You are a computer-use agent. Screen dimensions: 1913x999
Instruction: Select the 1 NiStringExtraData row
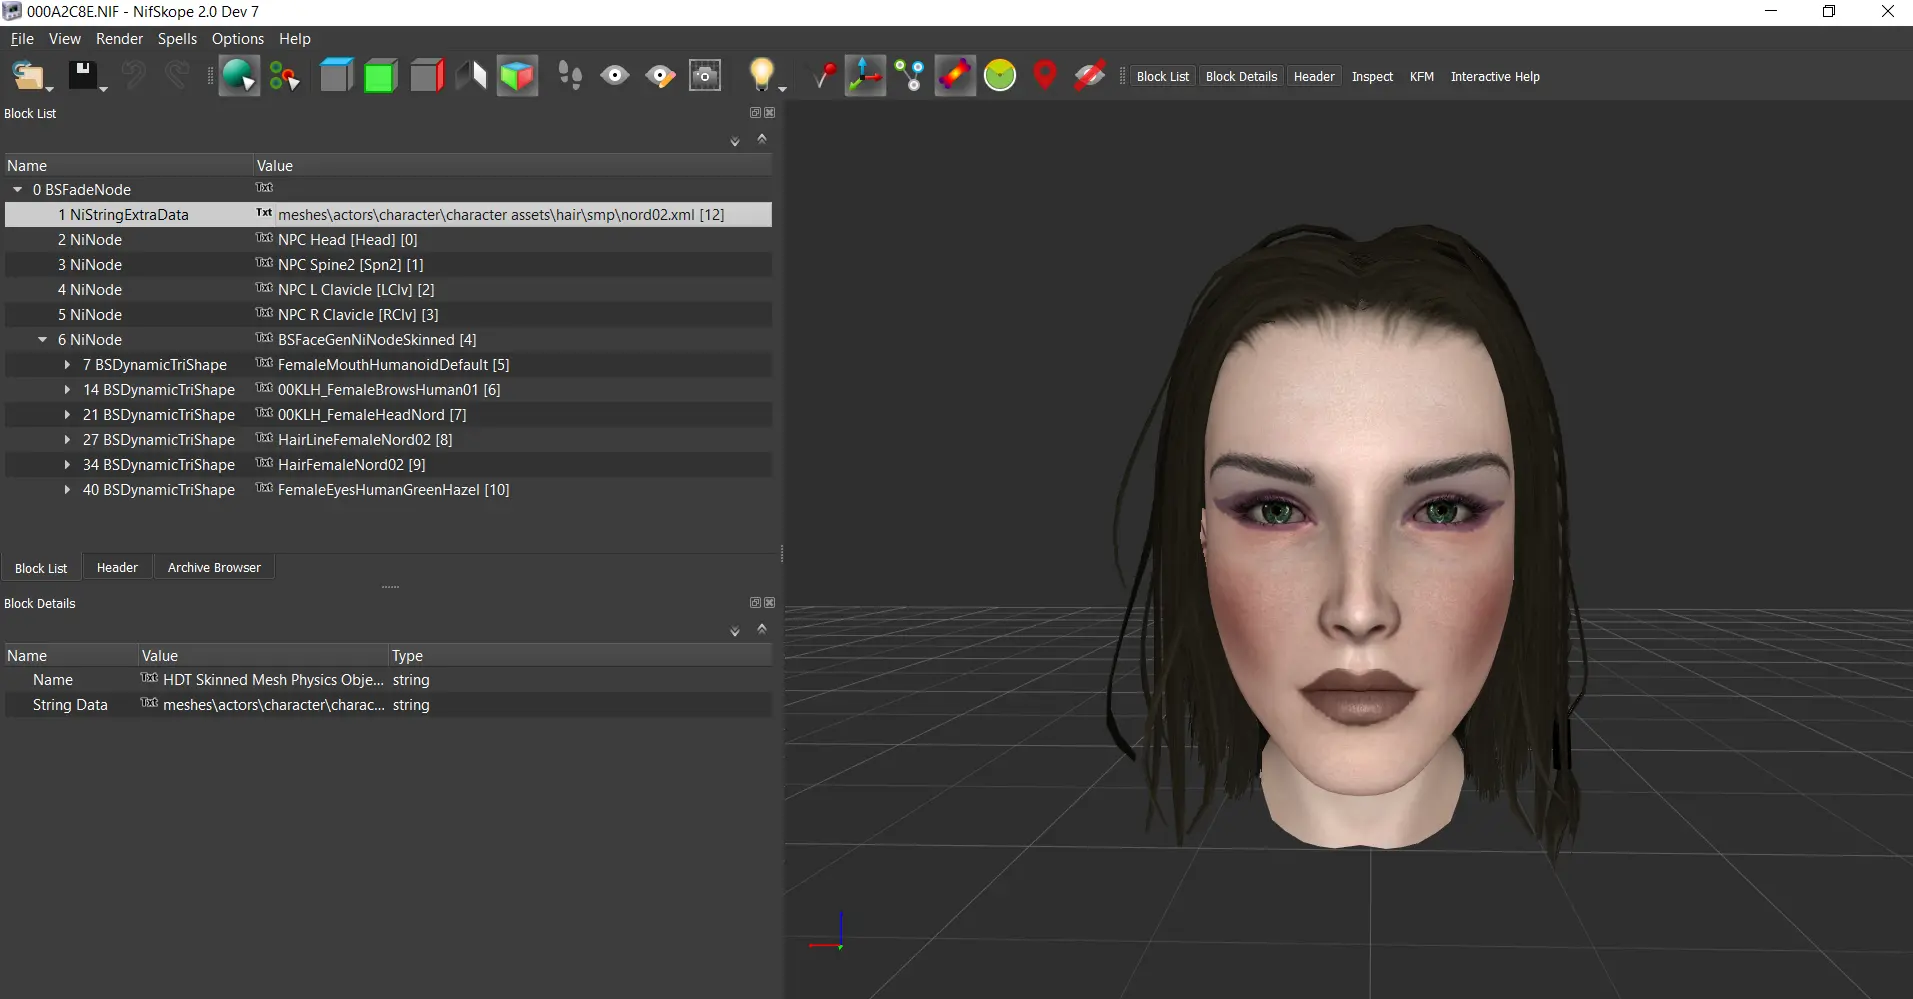[x=388, y=215]
